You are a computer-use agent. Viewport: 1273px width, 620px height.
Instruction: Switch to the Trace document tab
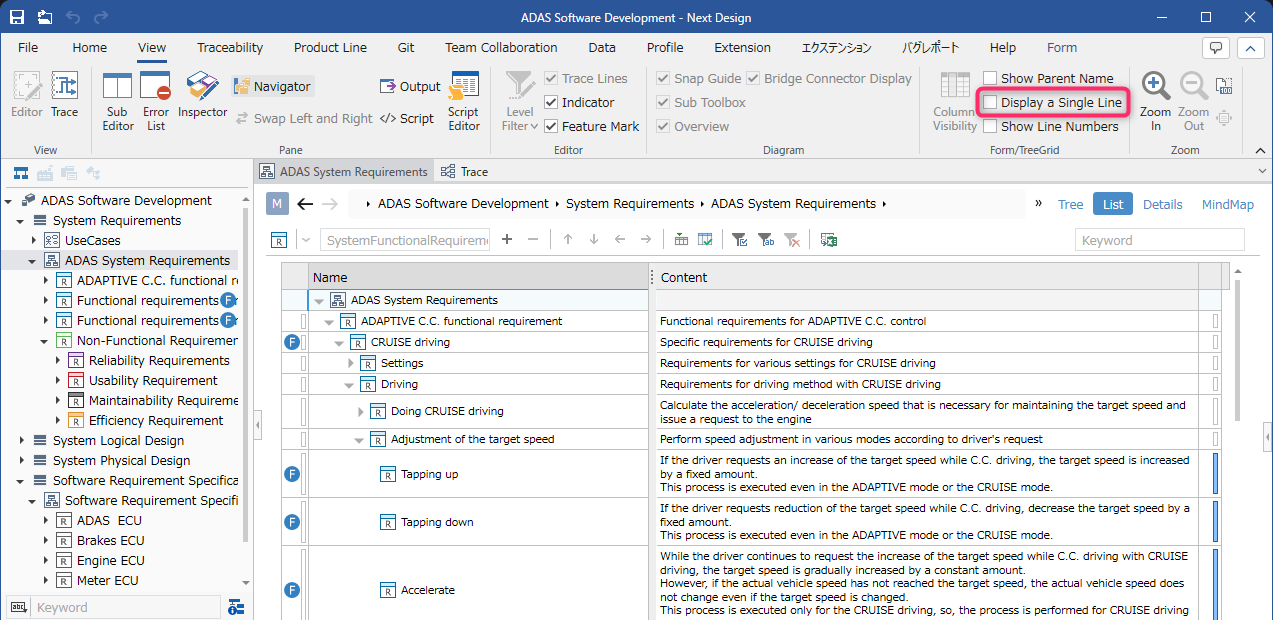465,172
